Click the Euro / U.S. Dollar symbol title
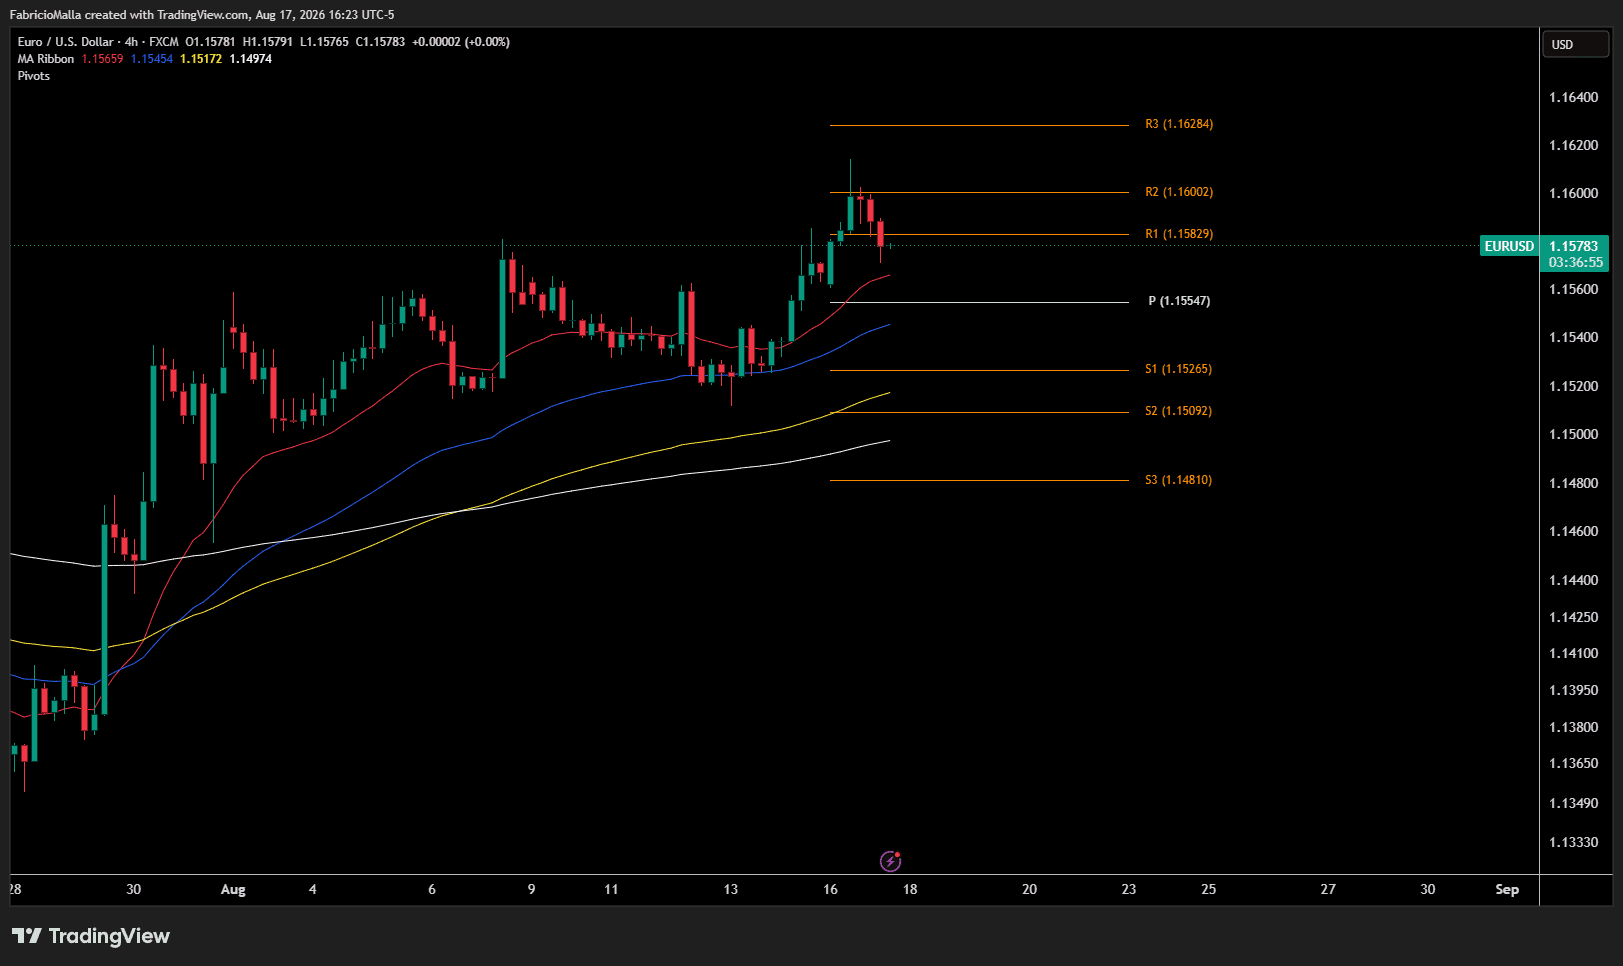The width and height of the screenshot is (1623, 966). pyautogui.click(x=65, y=42)
